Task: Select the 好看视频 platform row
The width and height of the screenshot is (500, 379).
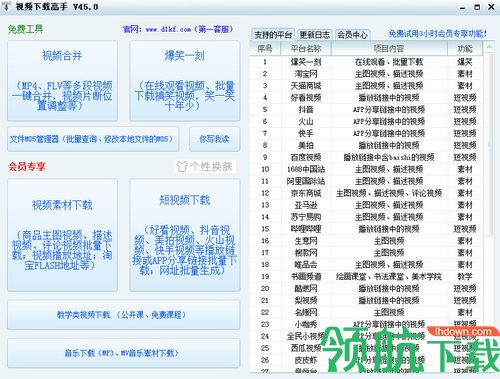Action: (366, 98)
